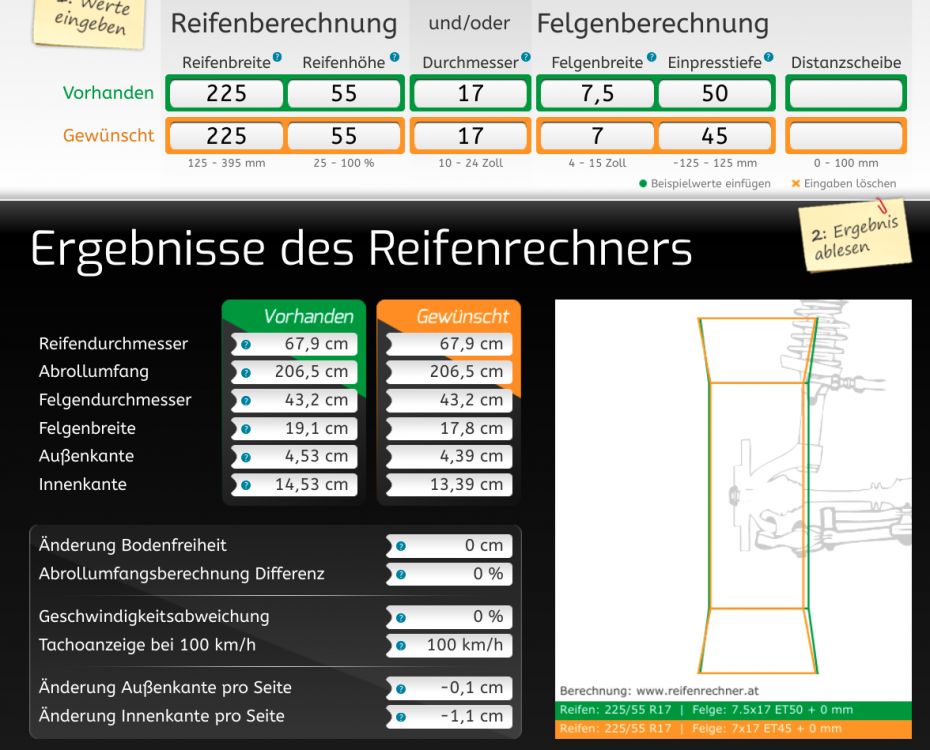Open help icon for Geschwindigkeitsabweichung
The image size is (930, 750).
click(401, 618)
